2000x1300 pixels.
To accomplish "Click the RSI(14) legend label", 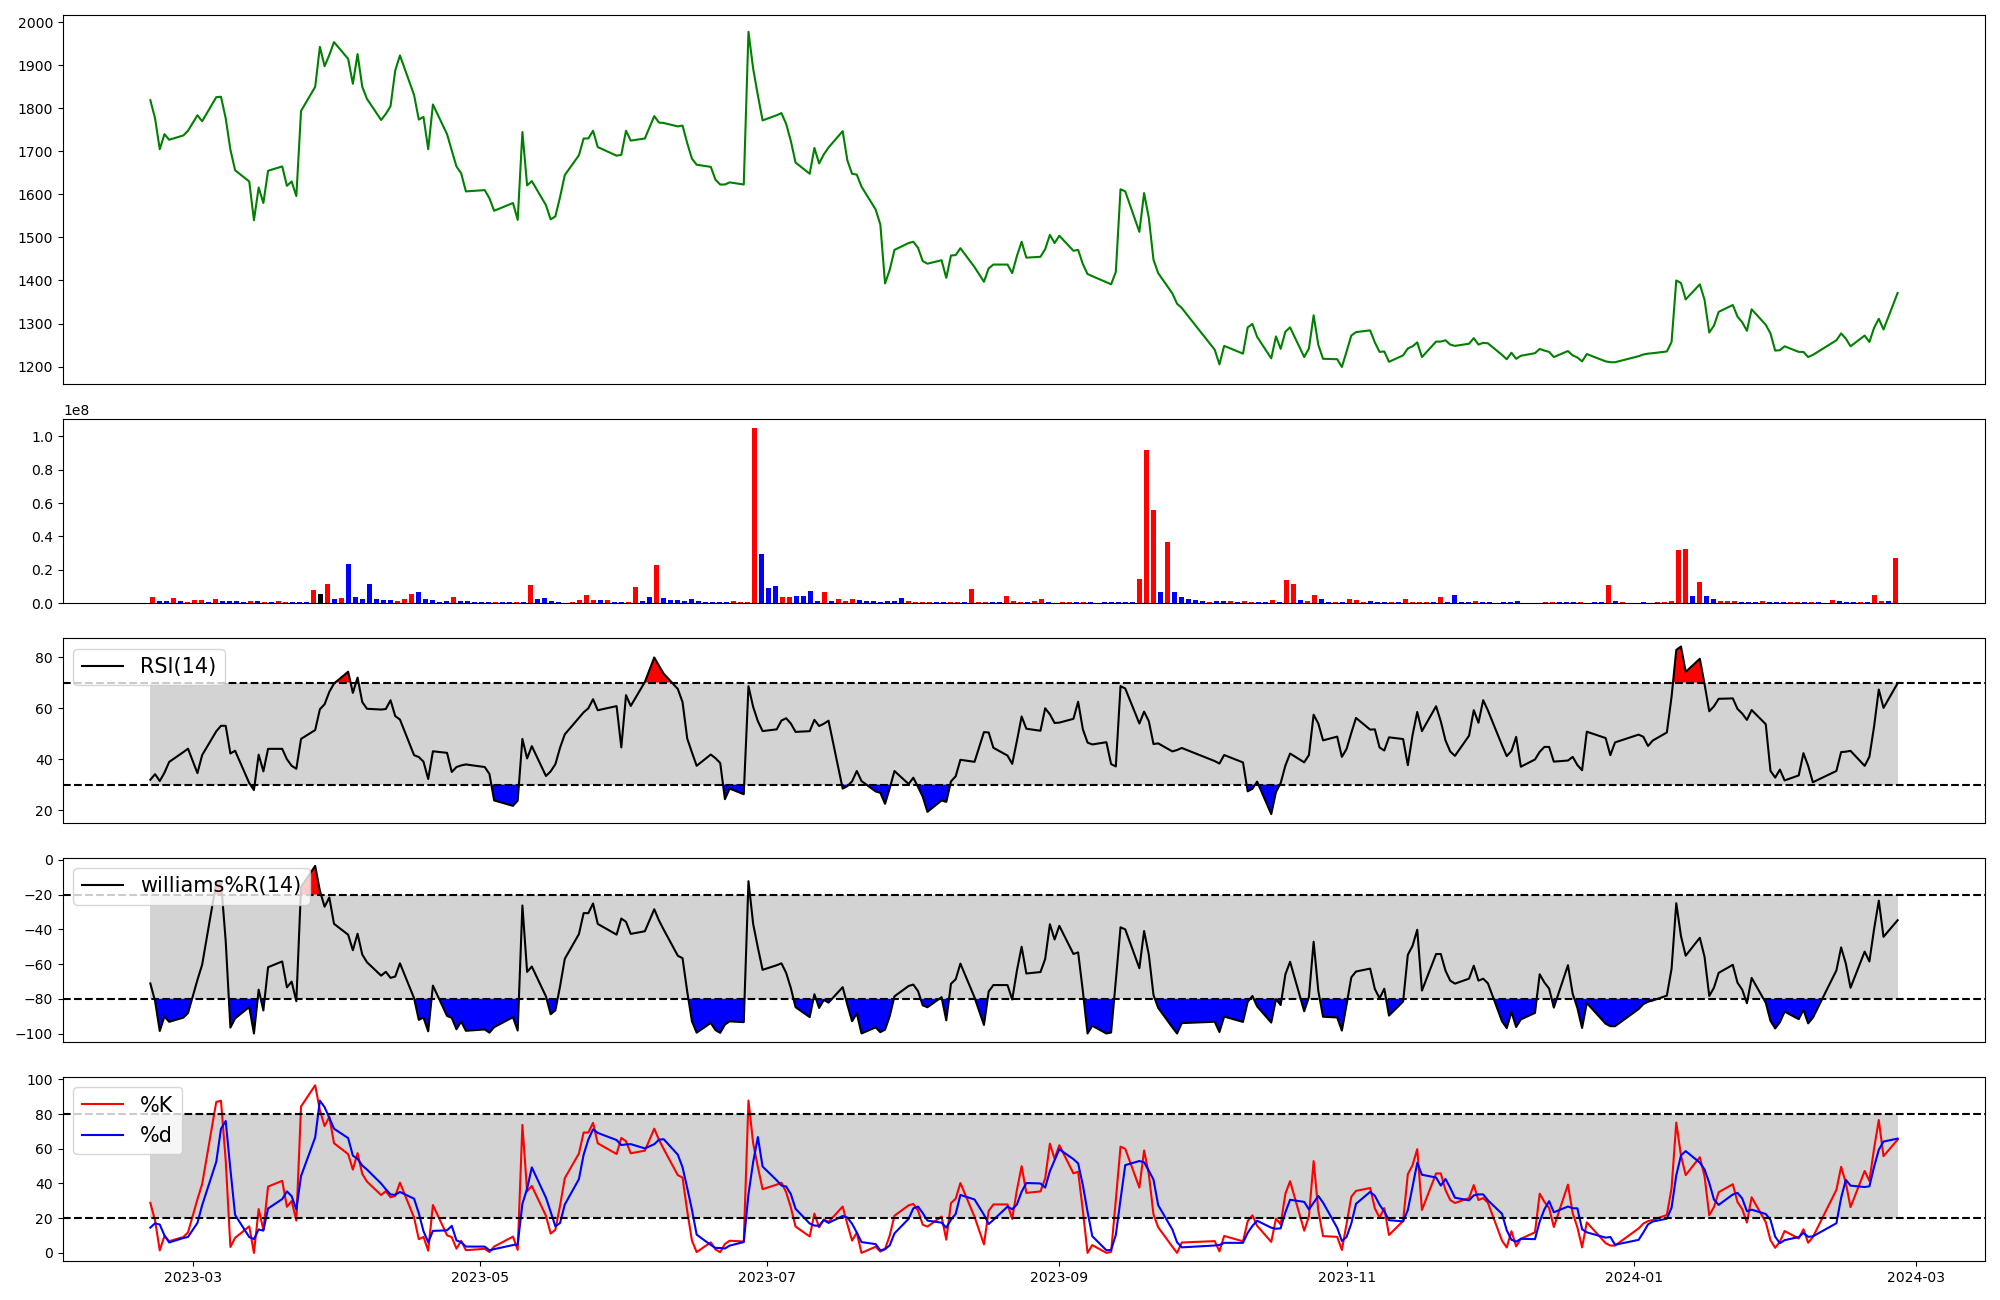I will point(177,666).
